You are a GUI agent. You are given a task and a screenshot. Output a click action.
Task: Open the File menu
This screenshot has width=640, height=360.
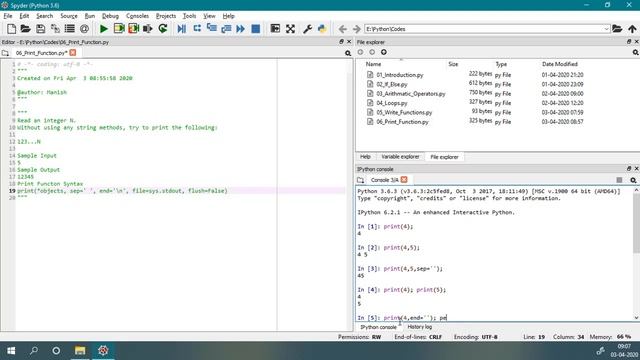[x=8, y=16]
